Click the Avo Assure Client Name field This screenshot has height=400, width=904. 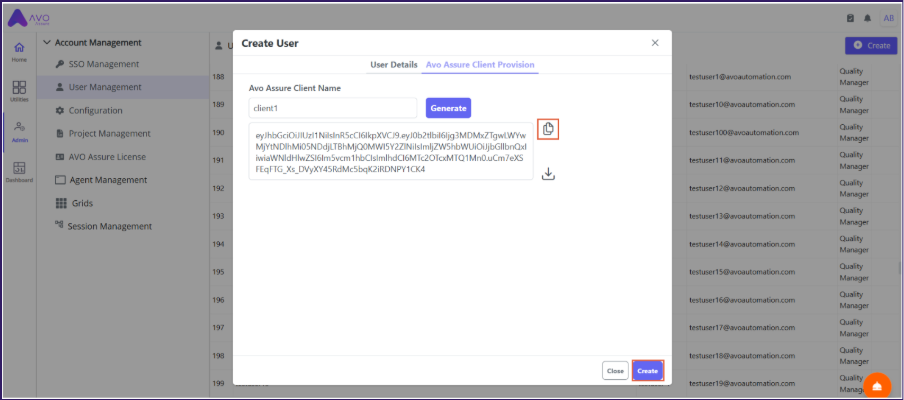pos(333,108)
